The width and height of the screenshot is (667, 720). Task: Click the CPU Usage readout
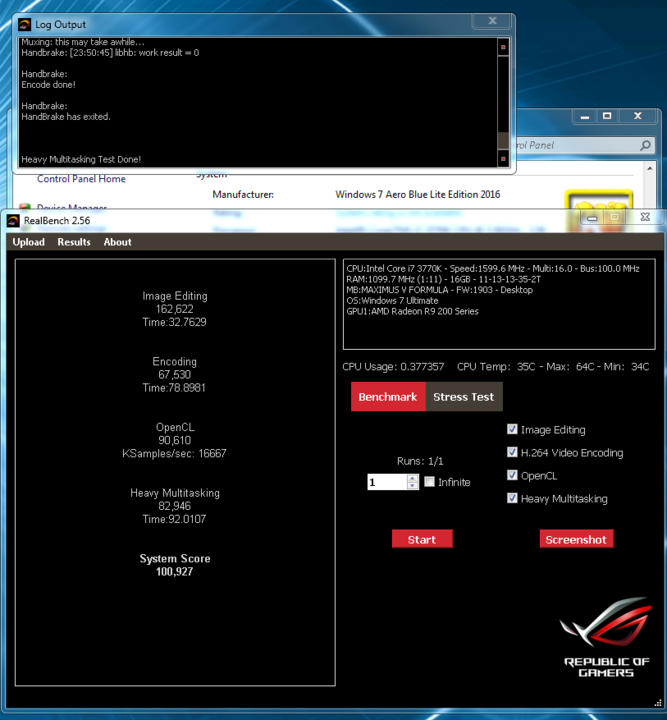(x=393, y=367)
